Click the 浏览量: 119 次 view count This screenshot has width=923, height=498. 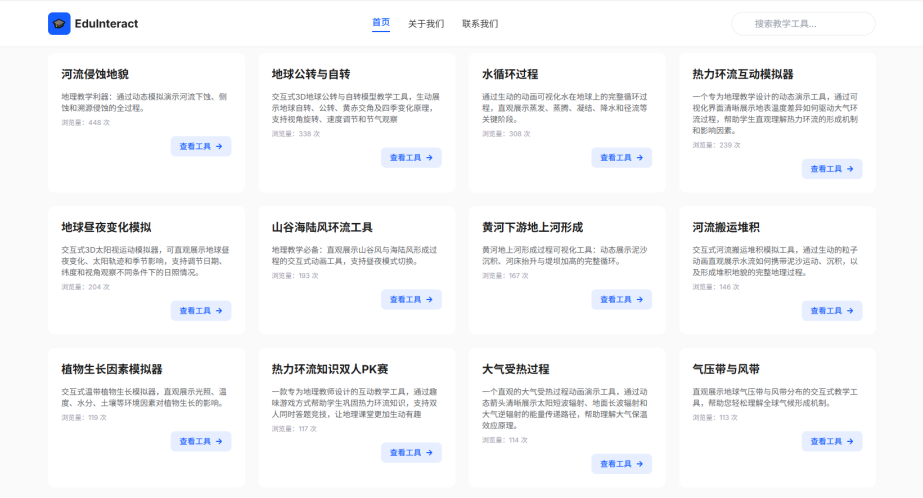[x=84, y=417]
